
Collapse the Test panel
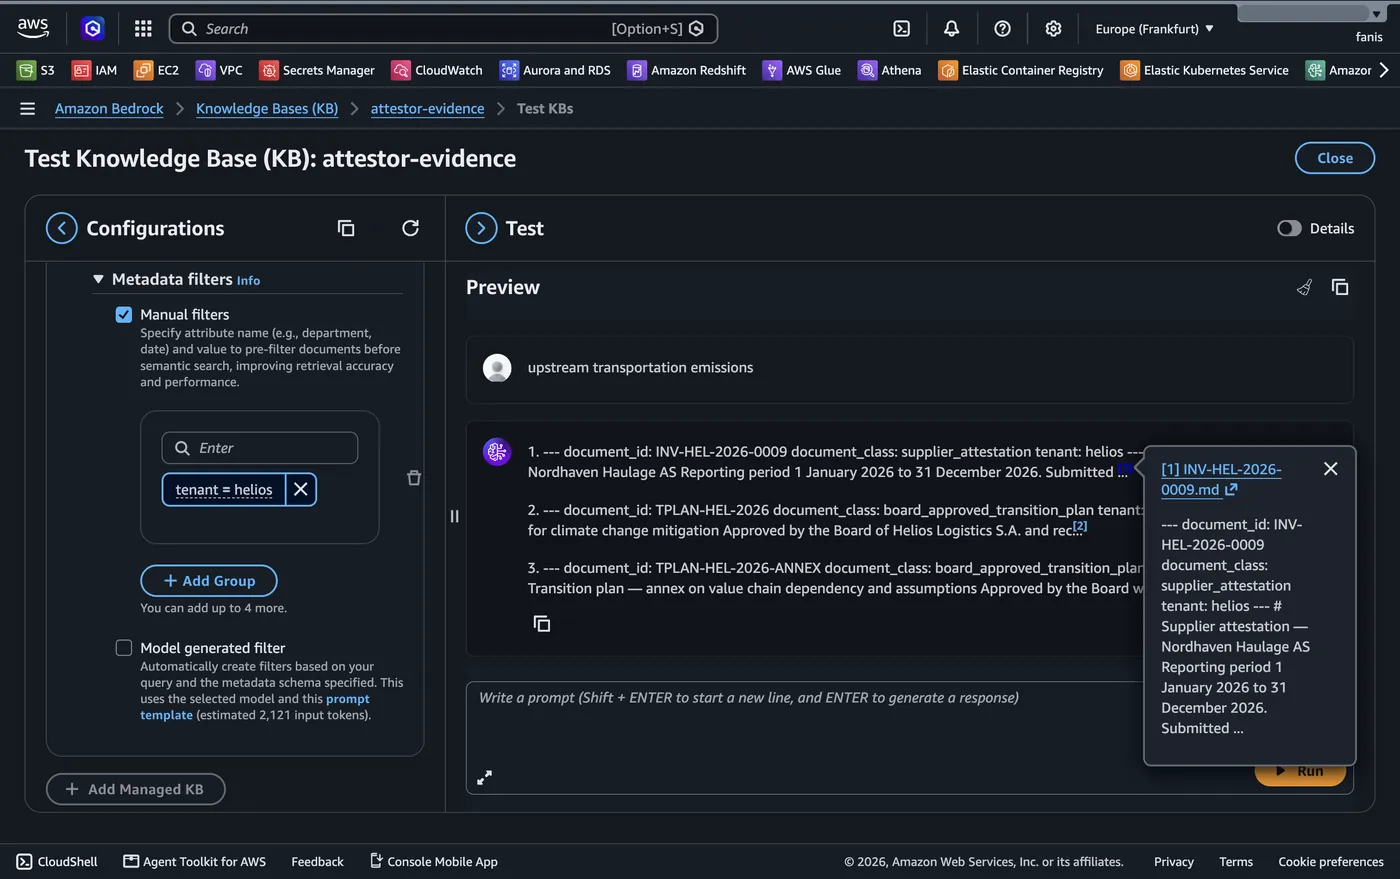pos(481,228)
